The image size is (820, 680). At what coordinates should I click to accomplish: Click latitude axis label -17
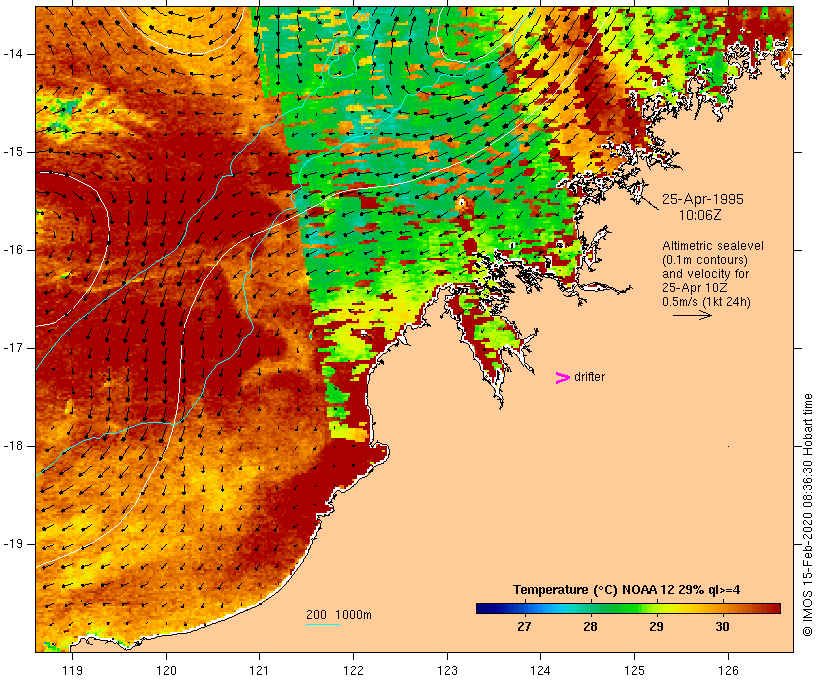coord(13,348)
